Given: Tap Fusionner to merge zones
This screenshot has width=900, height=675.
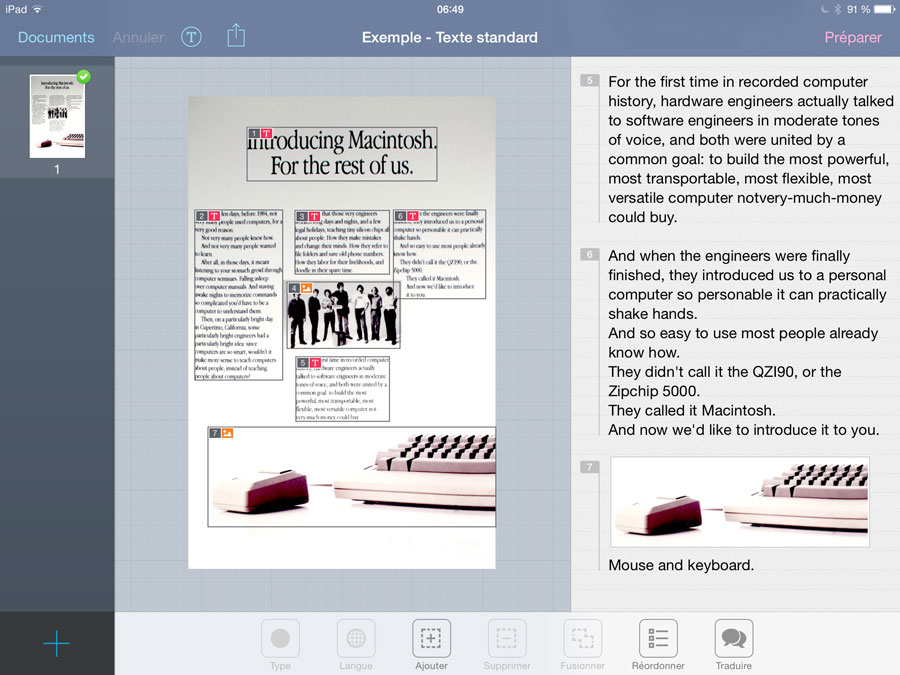Looking at the screenshot, I should click(583, 645).
